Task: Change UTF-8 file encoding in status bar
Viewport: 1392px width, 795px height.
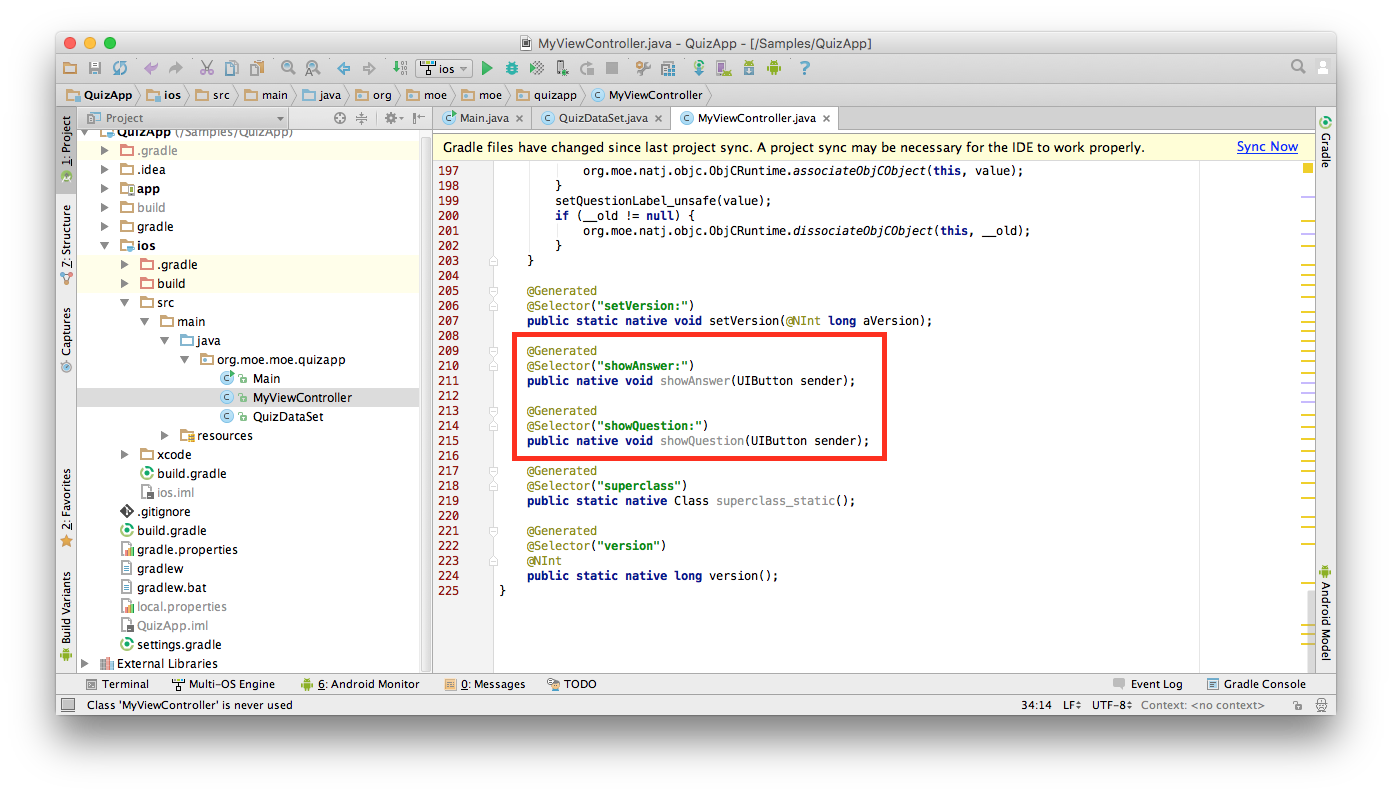Action: 1111,705
